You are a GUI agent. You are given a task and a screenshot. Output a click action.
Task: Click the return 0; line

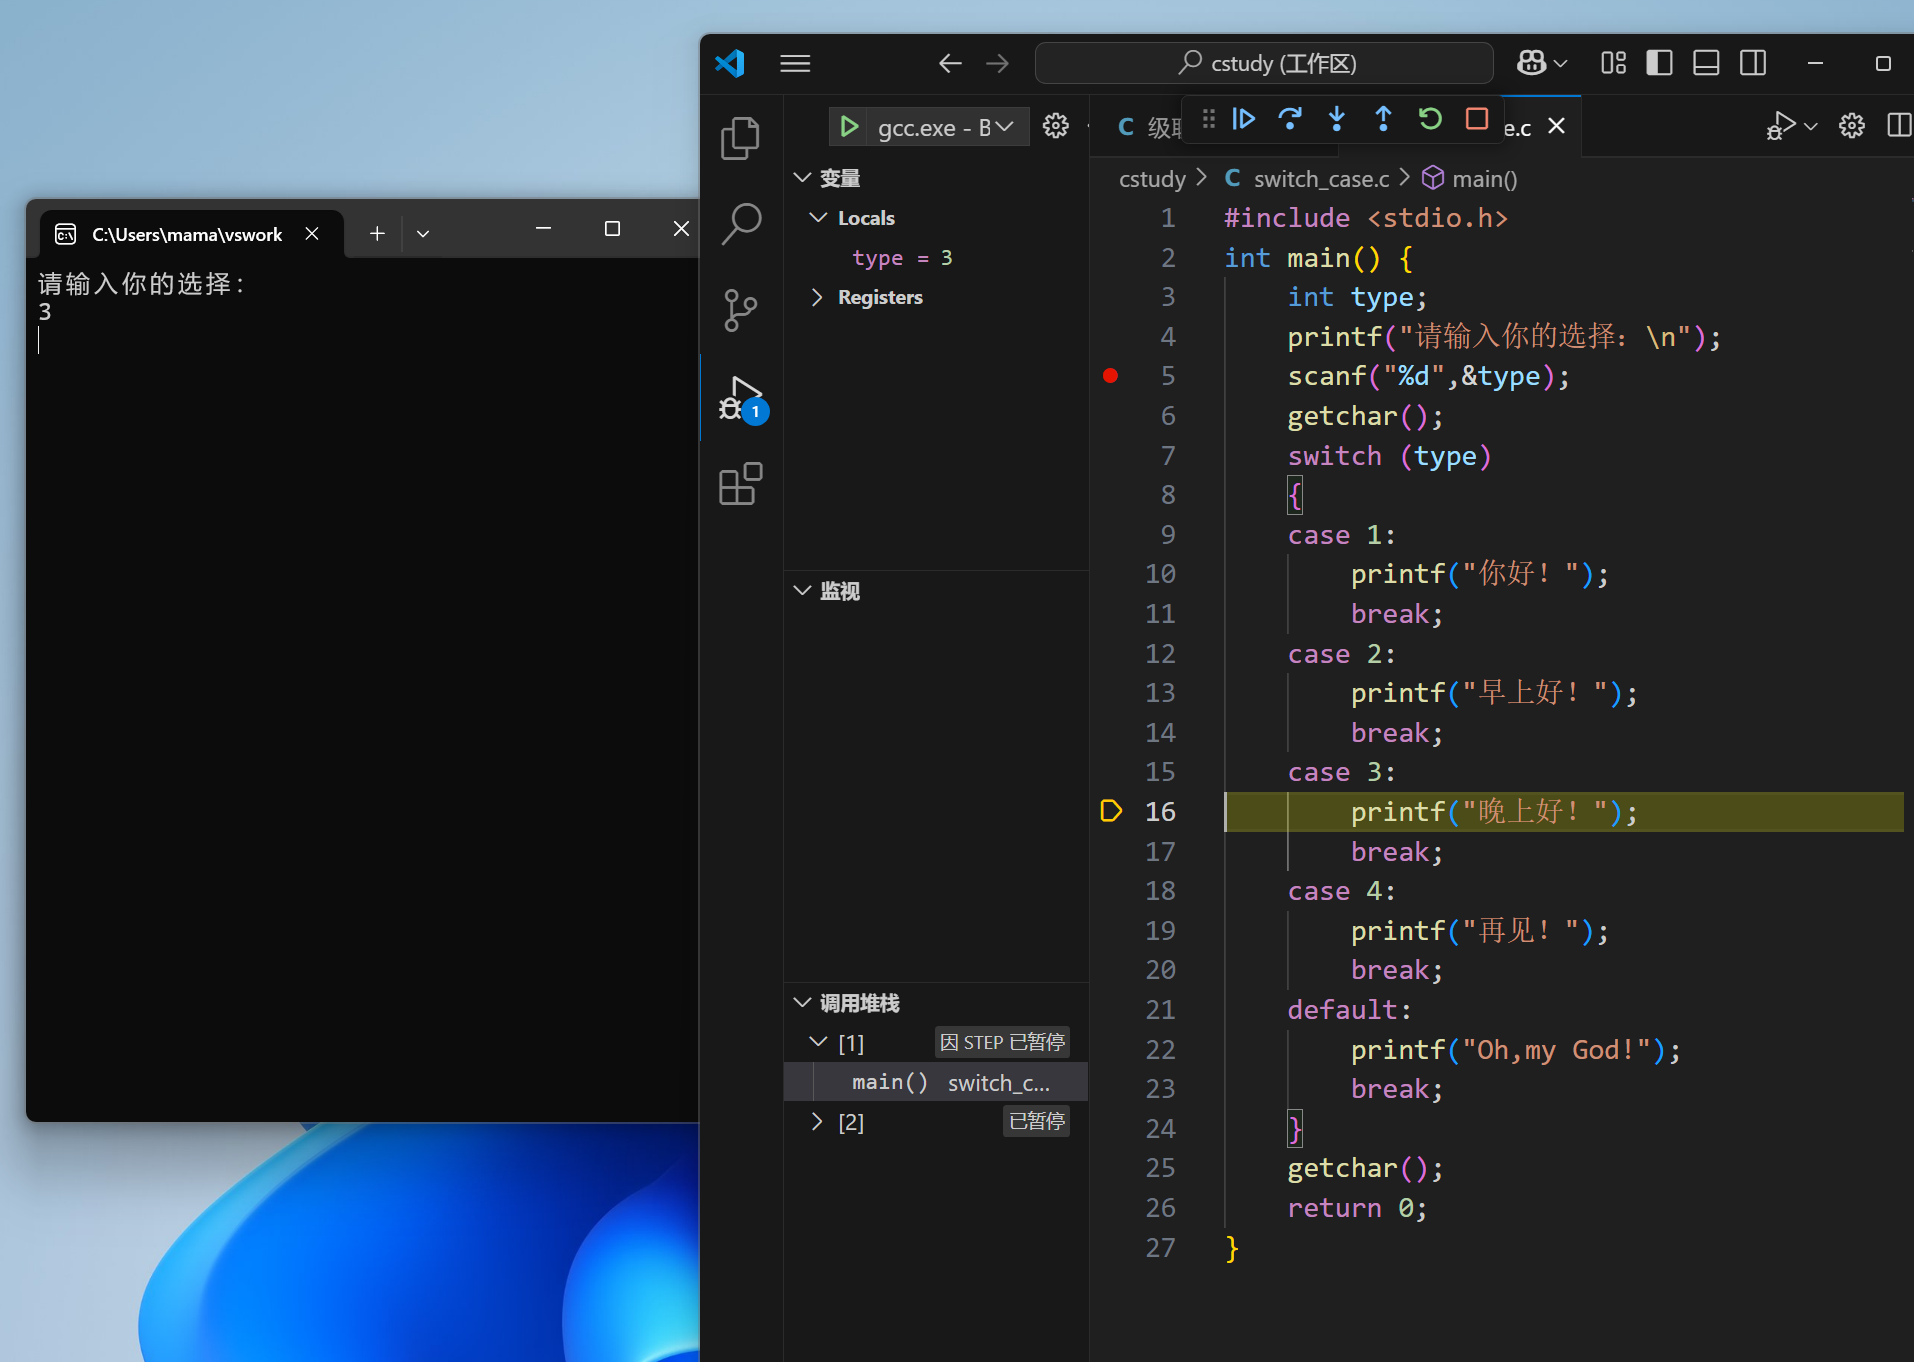coord(1357,1208)
